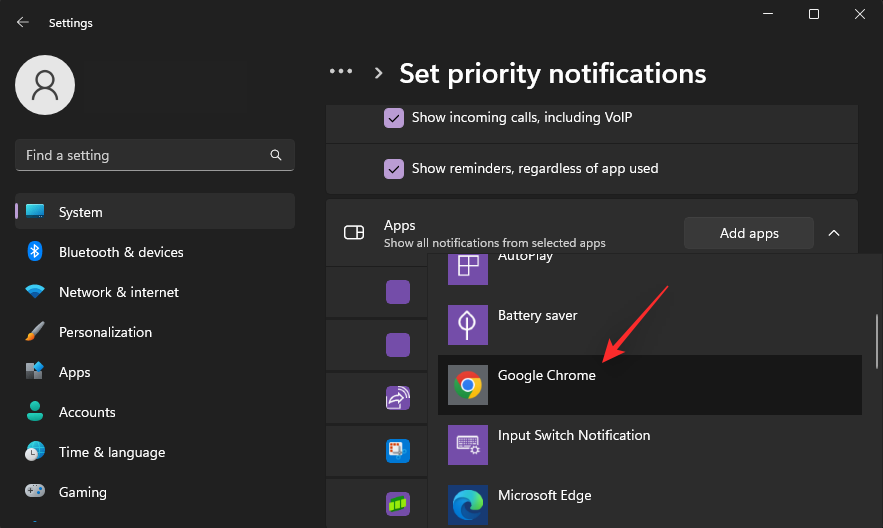
Task: Open Bluetooth & devices settings
Action: click(120, 252)
